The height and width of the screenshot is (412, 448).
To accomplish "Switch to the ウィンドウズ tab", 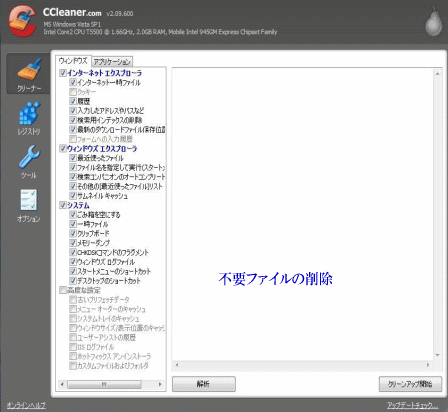I will coord(73,61).
